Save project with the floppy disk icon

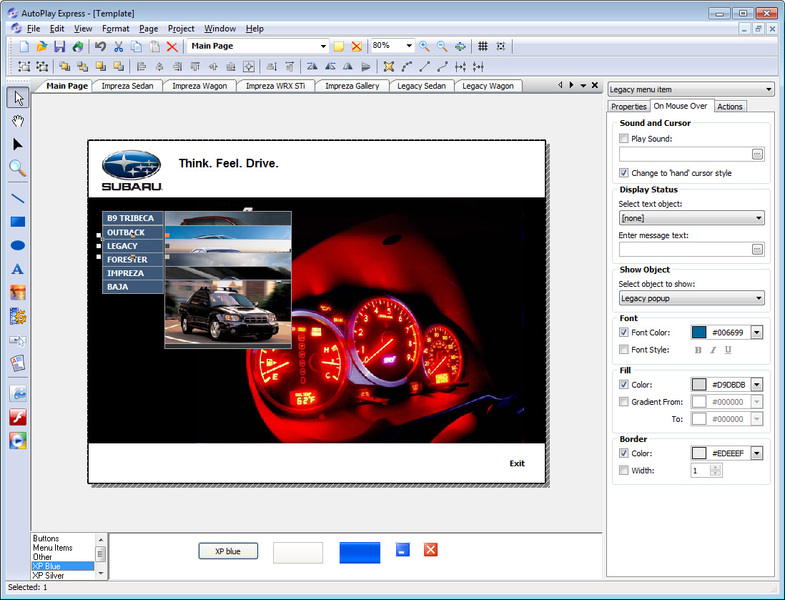[x=60, y=47]
